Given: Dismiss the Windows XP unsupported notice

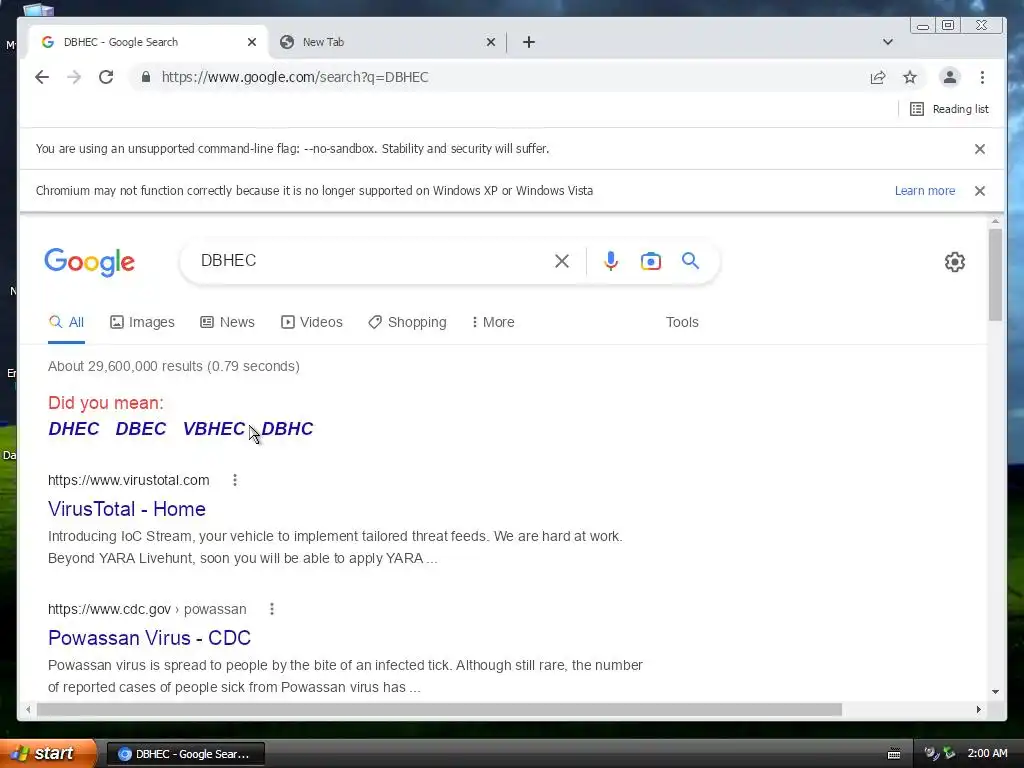Looking at the screenshot, I should coord(980,191).
